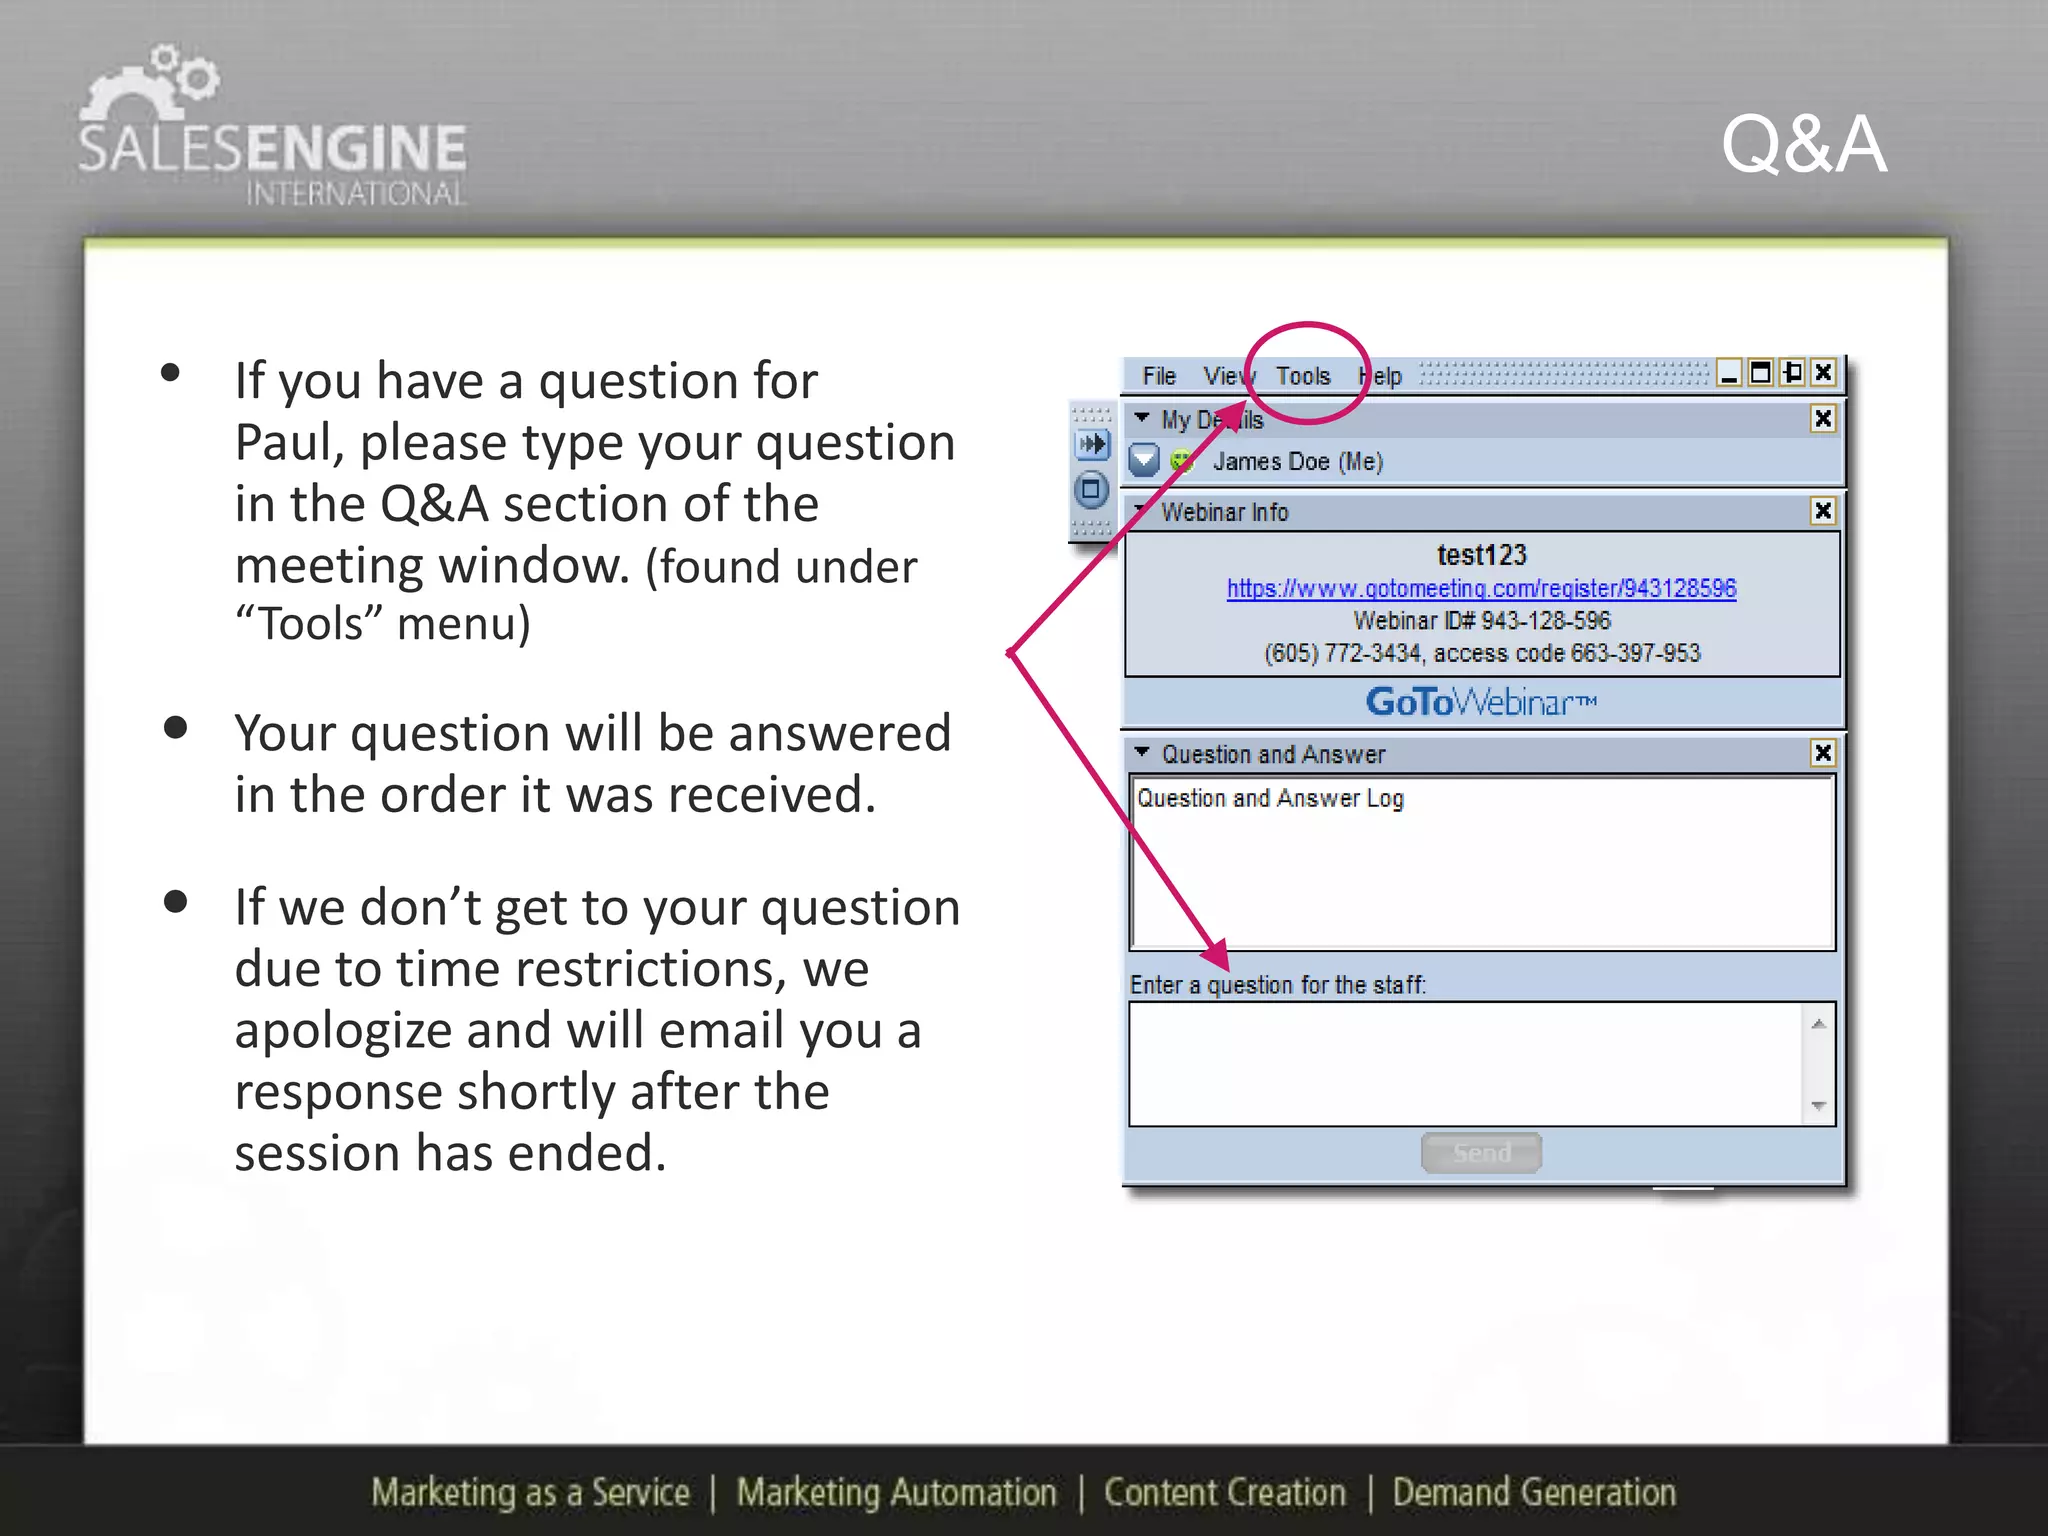The width and height of the screenshot is (2048, 1536).
Task: Click 'Marketing Automation' footer text
Action: point(896,1492)
